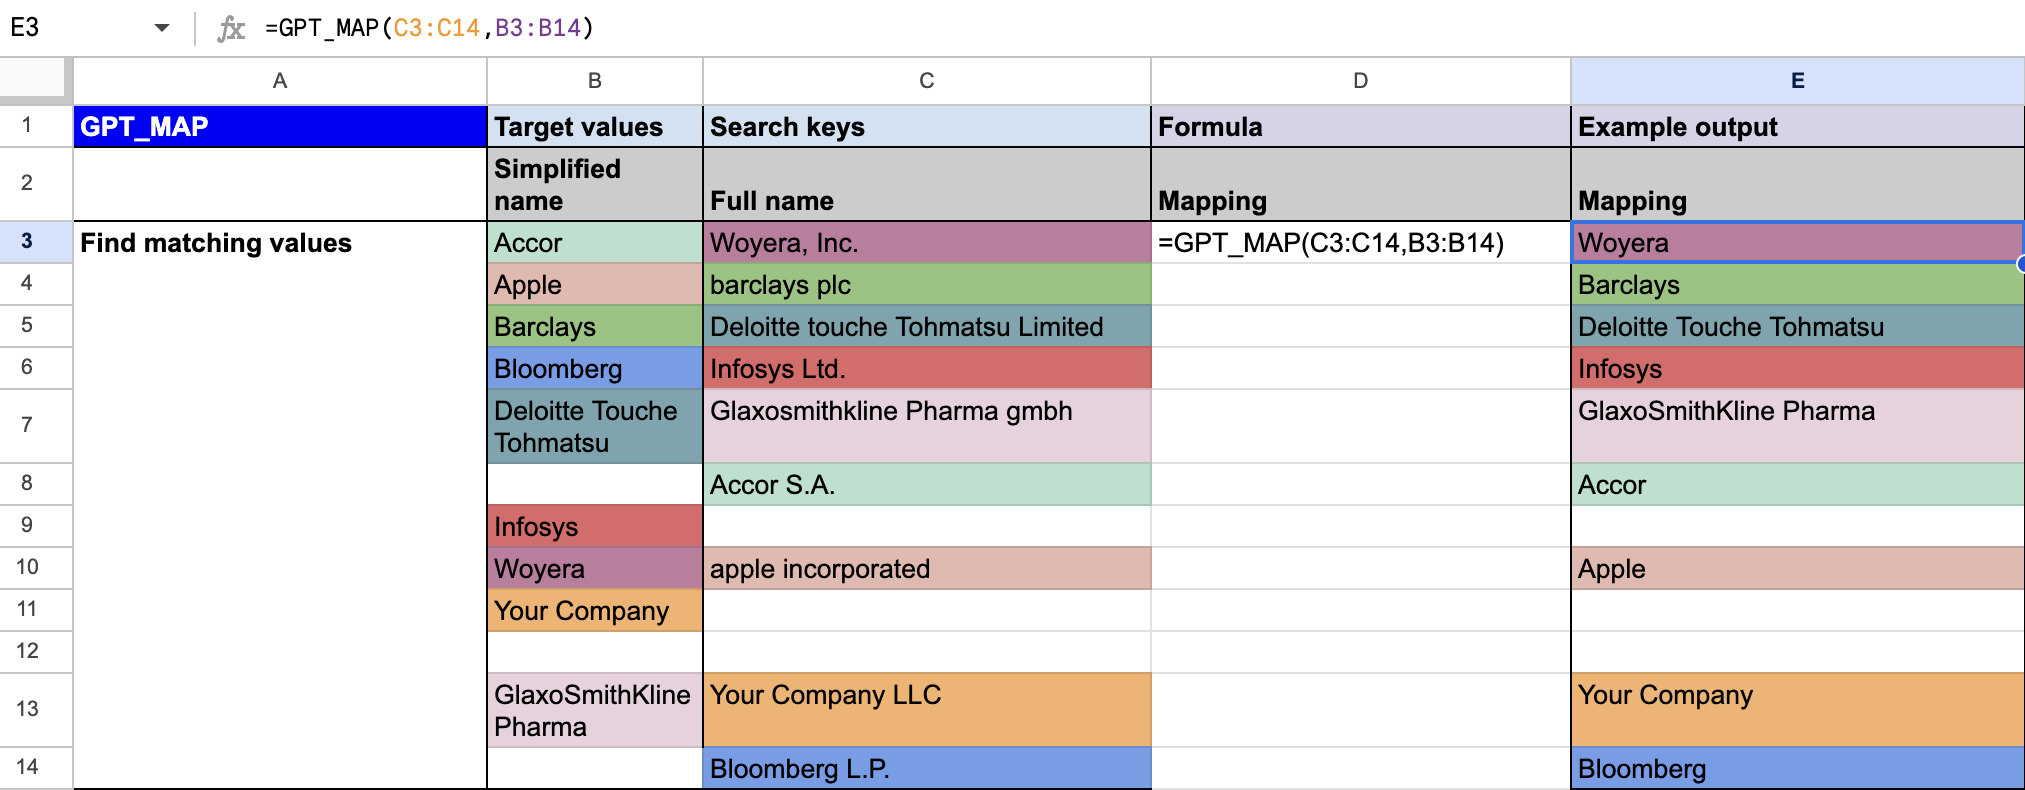The width and height of the screenshot is (2025, 790).
Task: Click 'Your Company' cell in column E
Action: (1798, 711)
